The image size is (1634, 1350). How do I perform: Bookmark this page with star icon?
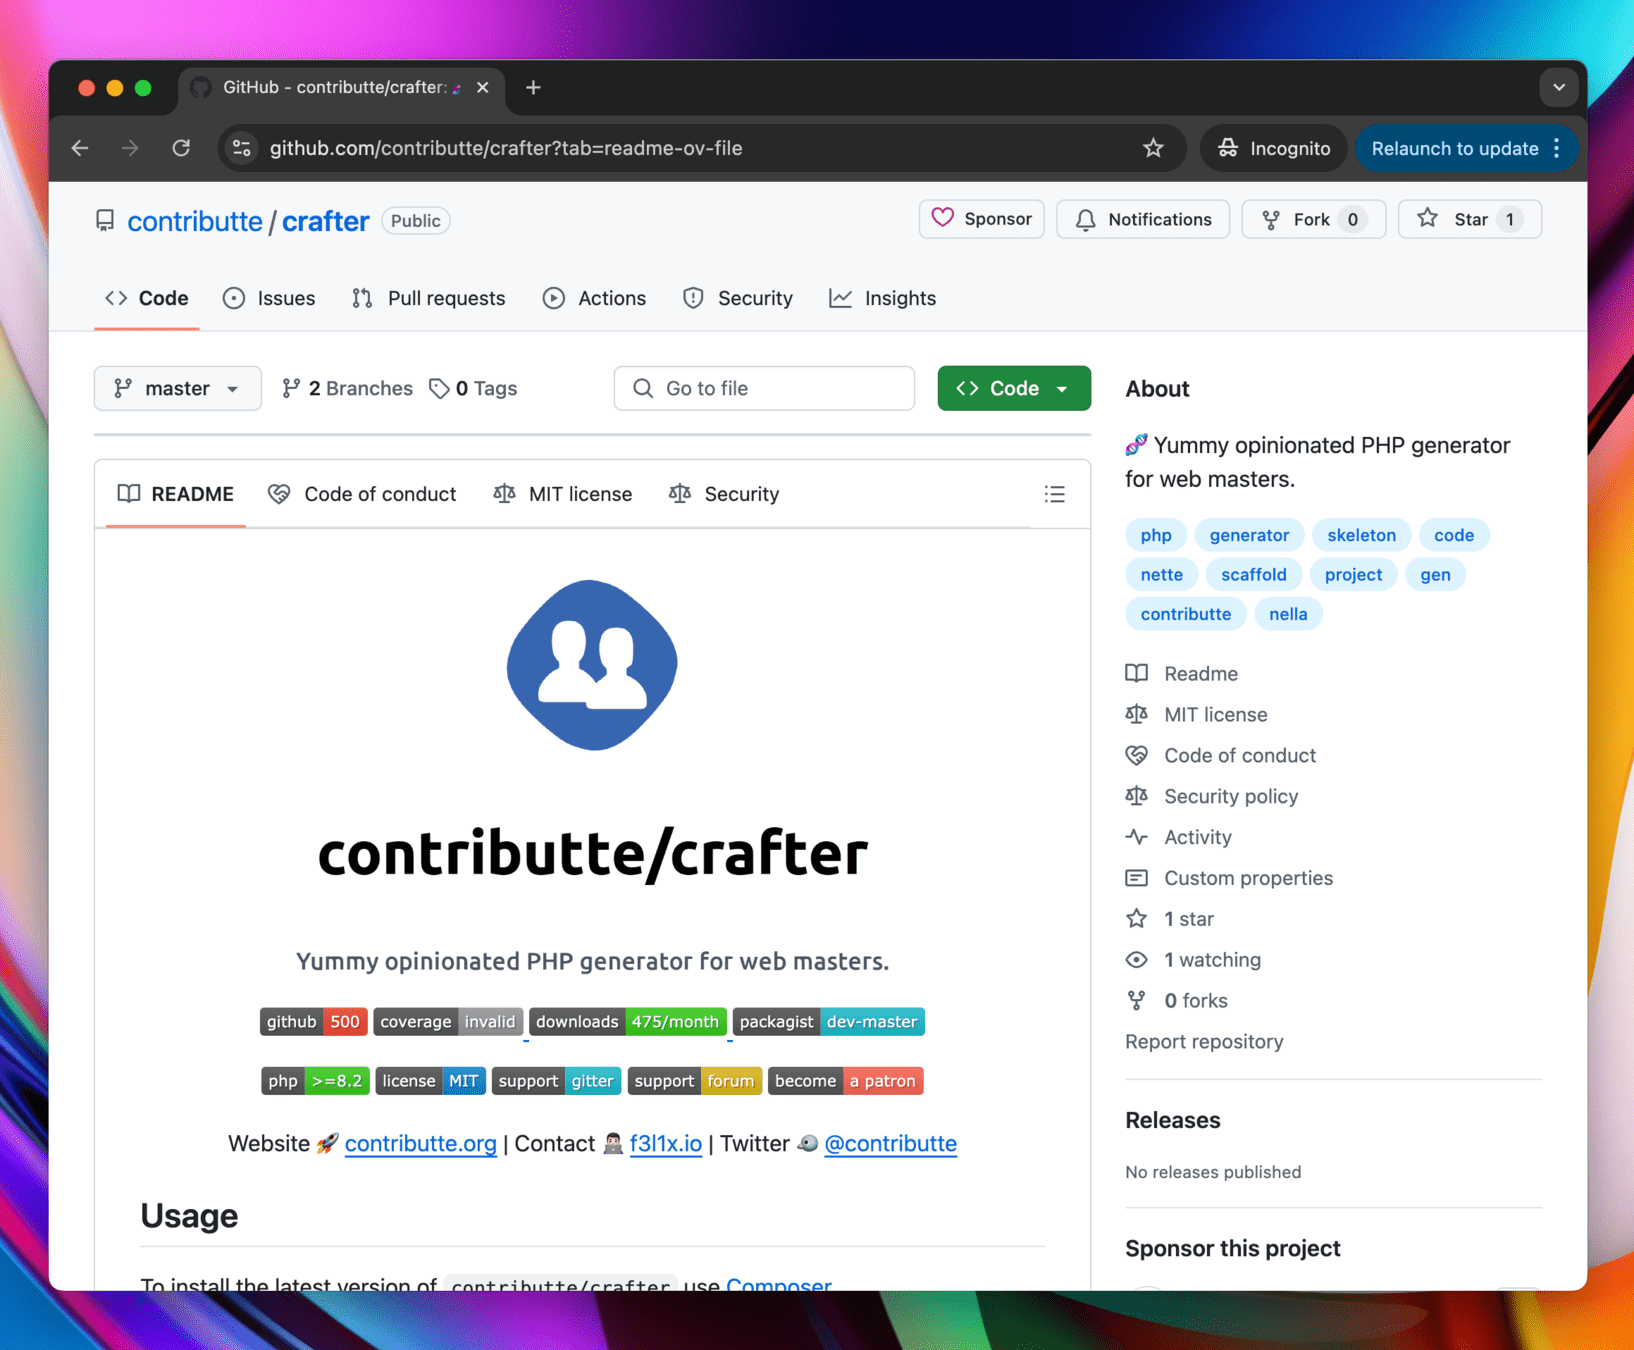[1153, 148]
